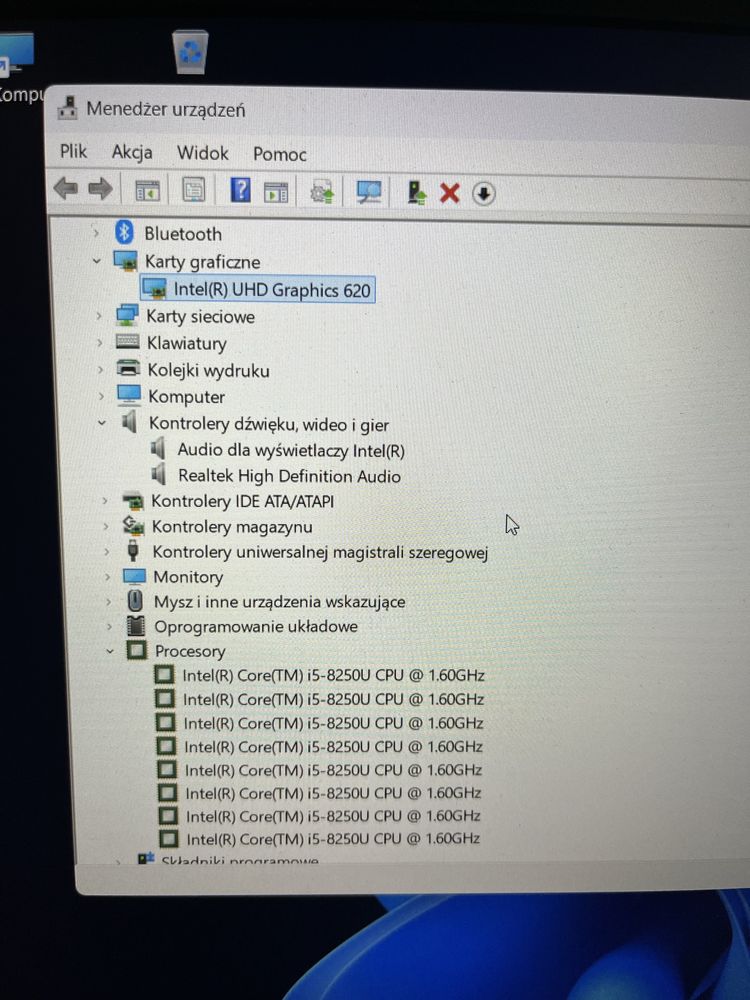The image size is (750, 1000).
Task: Click the Monitory label
Action: coord(188,577)
